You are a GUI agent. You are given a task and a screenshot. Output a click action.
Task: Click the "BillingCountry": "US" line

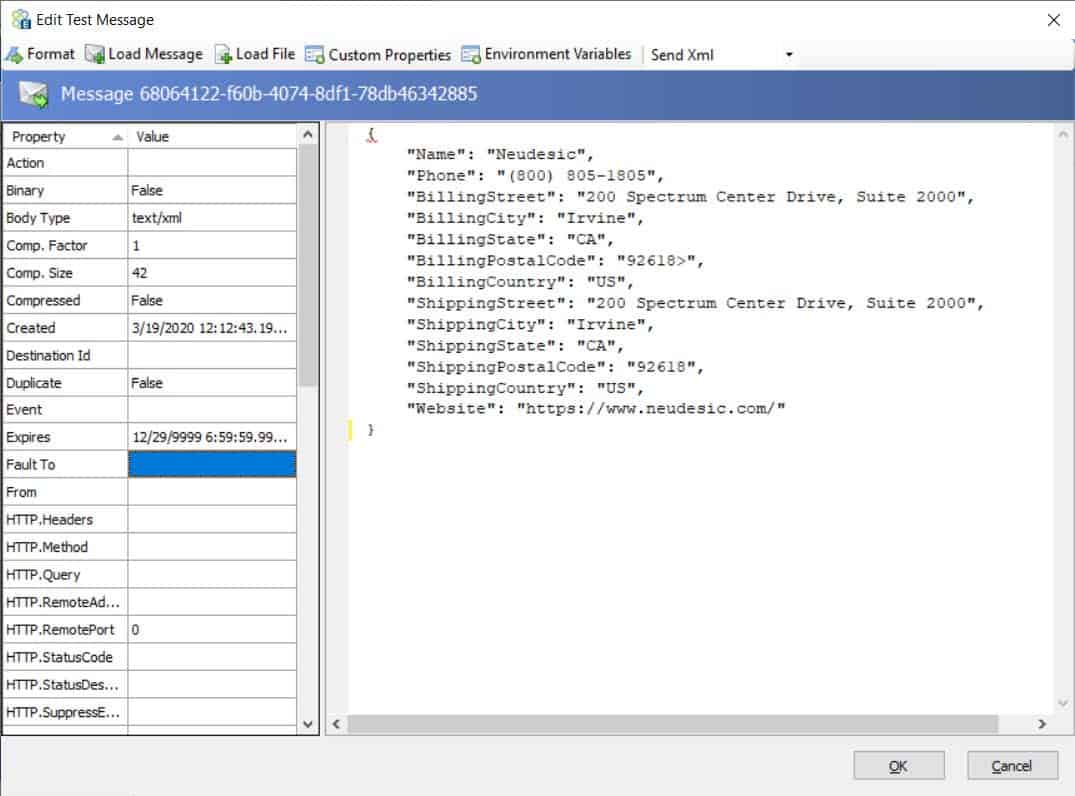tap(520, 282)
